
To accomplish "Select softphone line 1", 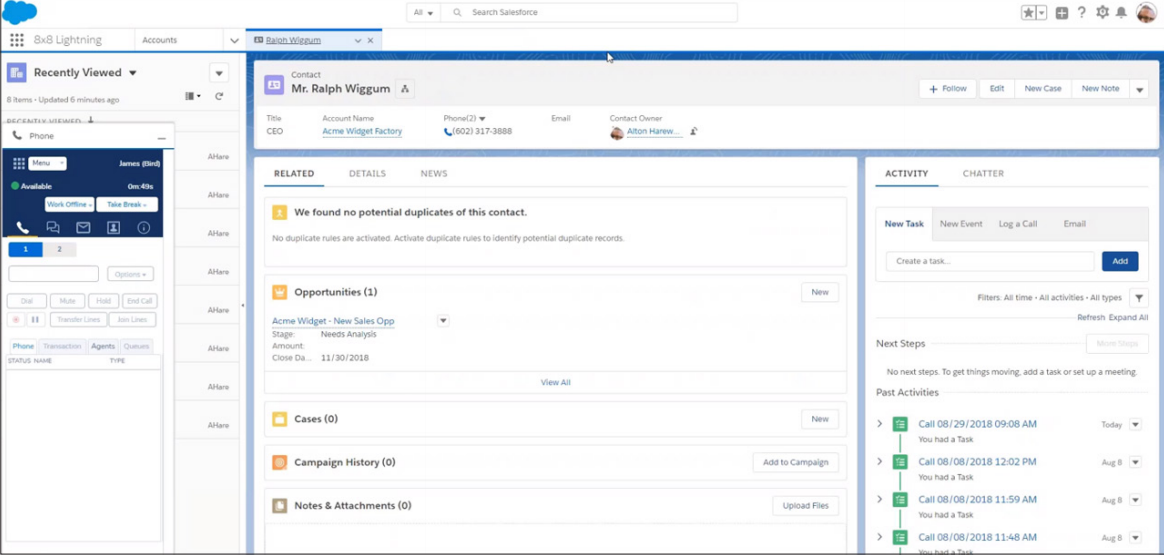I will click(x=26, y=249).
